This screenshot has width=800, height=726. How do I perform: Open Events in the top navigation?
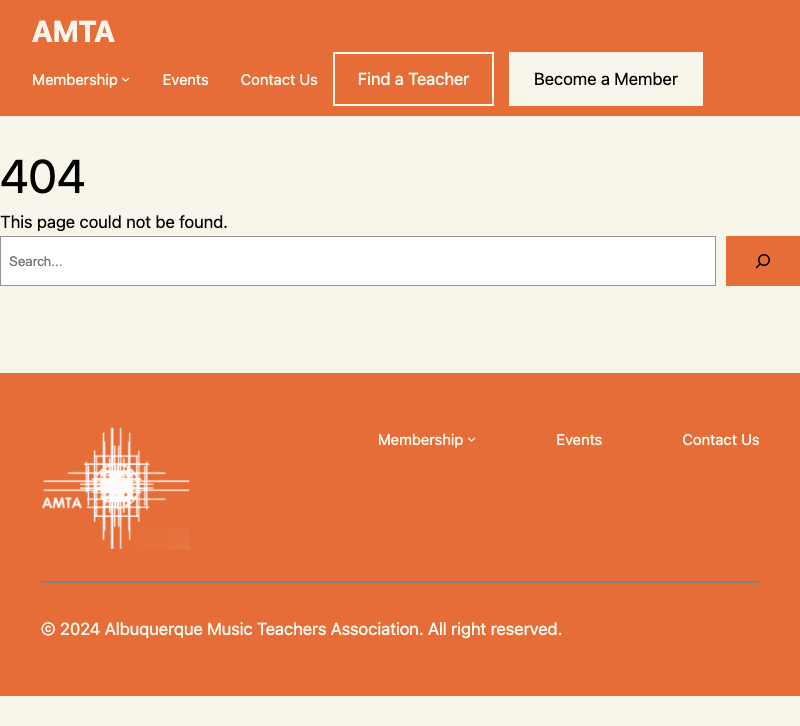[x=185, y=80]
